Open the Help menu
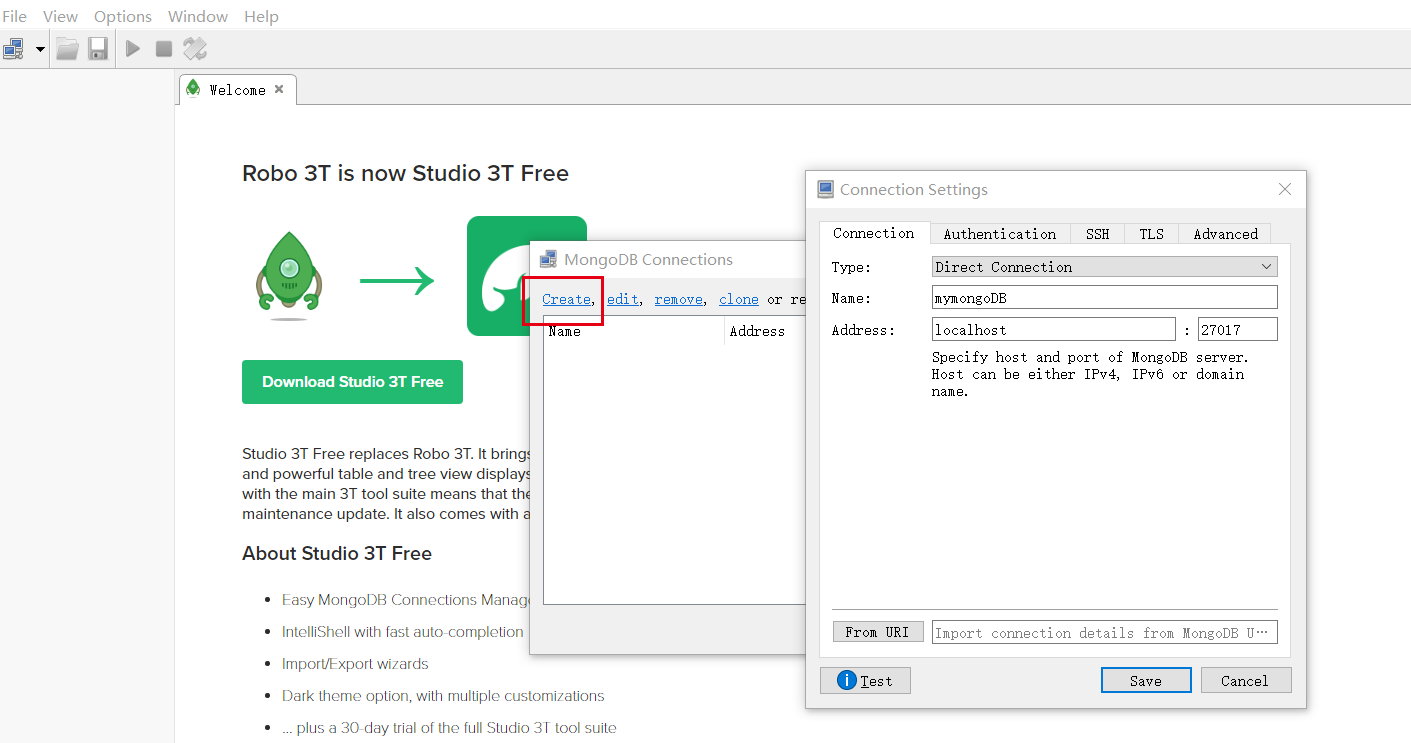This screenshot has height=743, width=1411. pos(261,16)
